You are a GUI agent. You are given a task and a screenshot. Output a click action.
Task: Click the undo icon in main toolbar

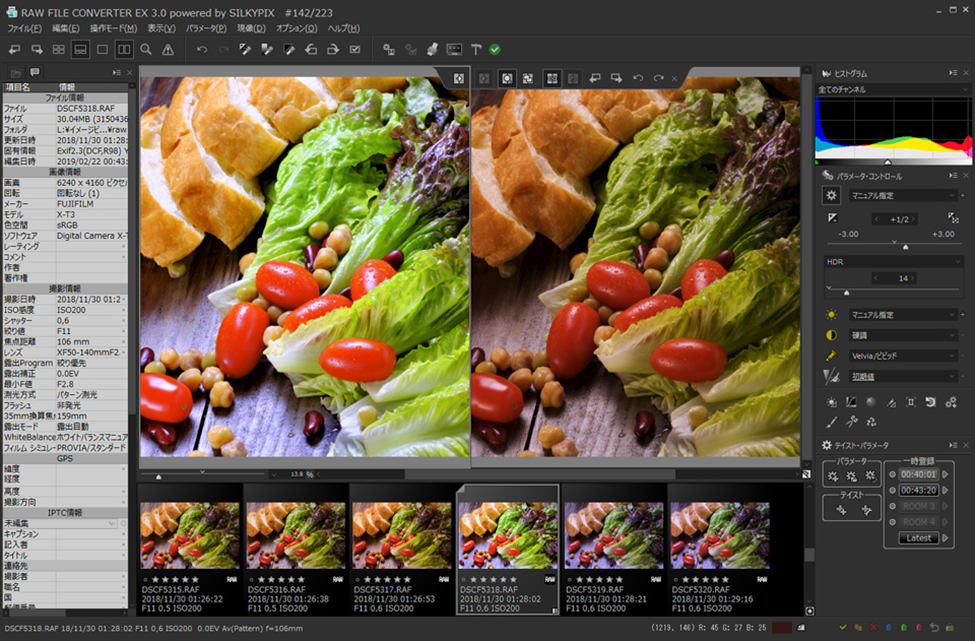[201, 50]
